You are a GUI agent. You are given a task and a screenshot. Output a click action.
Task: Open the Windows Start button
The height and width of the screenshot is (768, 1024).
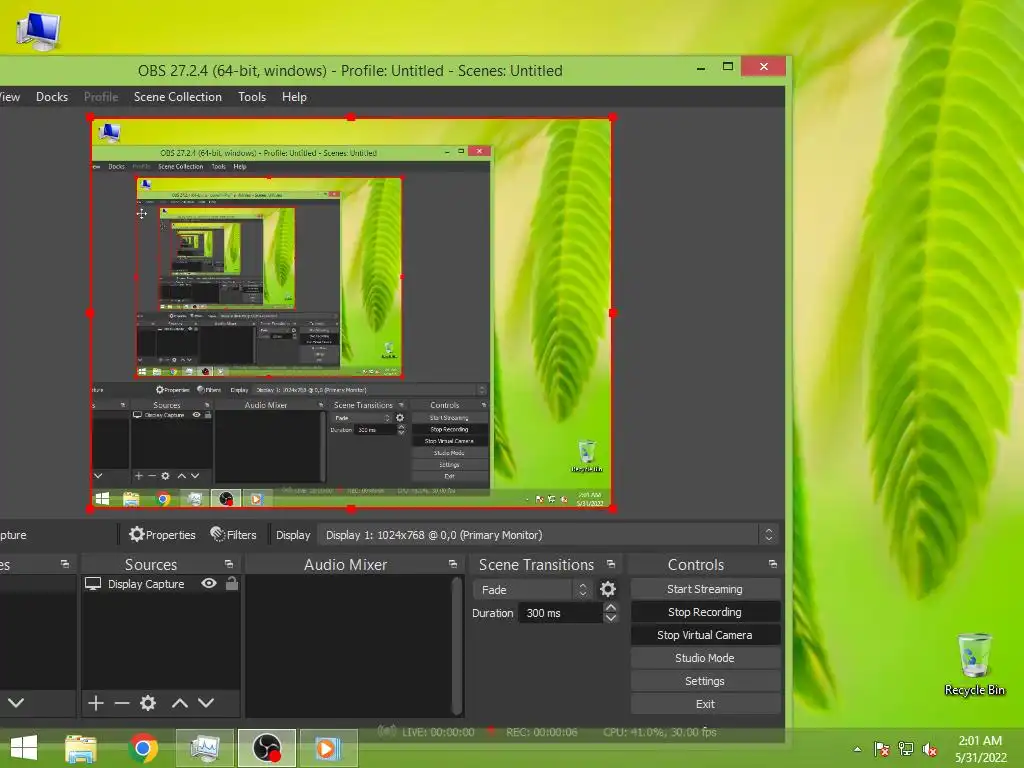[24, 748]
